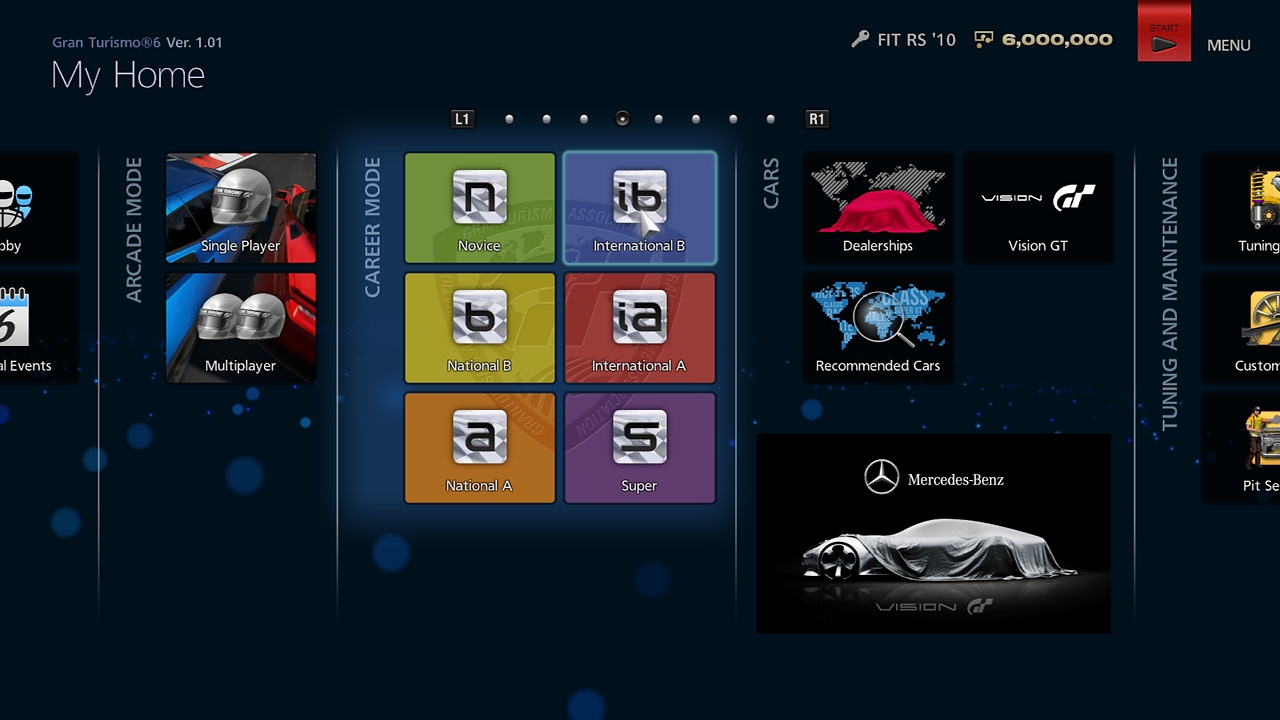Select the International B career tile
The height and width of the screenshot is (720, 1280).
(x=639, y=208)
